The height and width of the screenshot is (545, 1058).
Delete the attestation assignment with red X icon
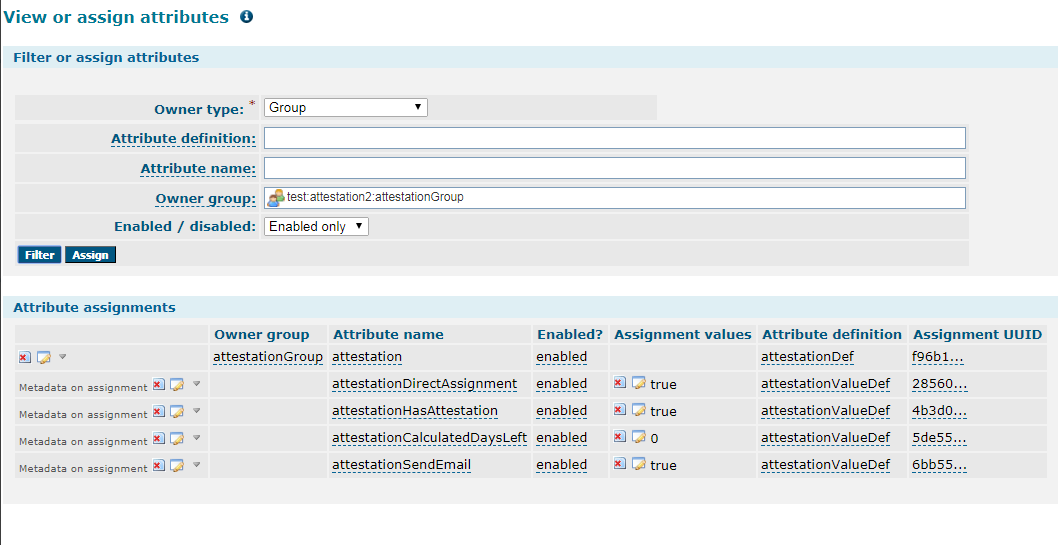pyautogui.click(x=24, y=357)
